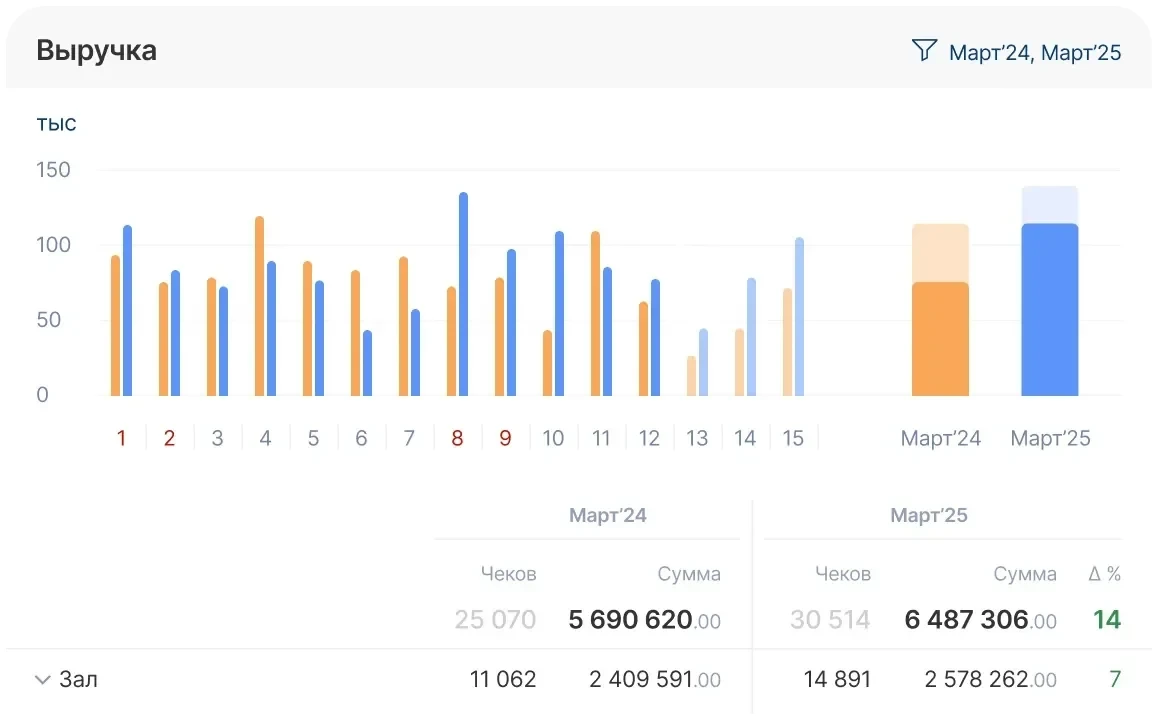The width and height of the screenshot is (1158, 720).
Task: Select day 15 on the chart axis
Action: [793, 438]
